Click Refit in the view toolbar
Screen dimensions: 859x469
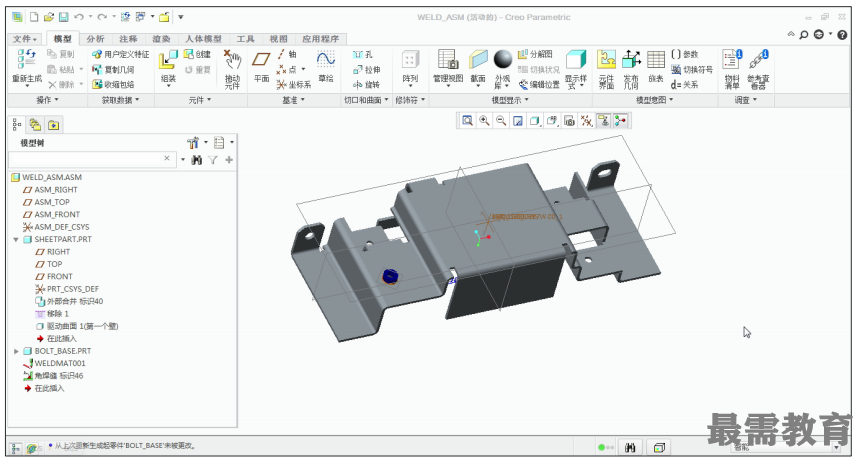(467, 121)
